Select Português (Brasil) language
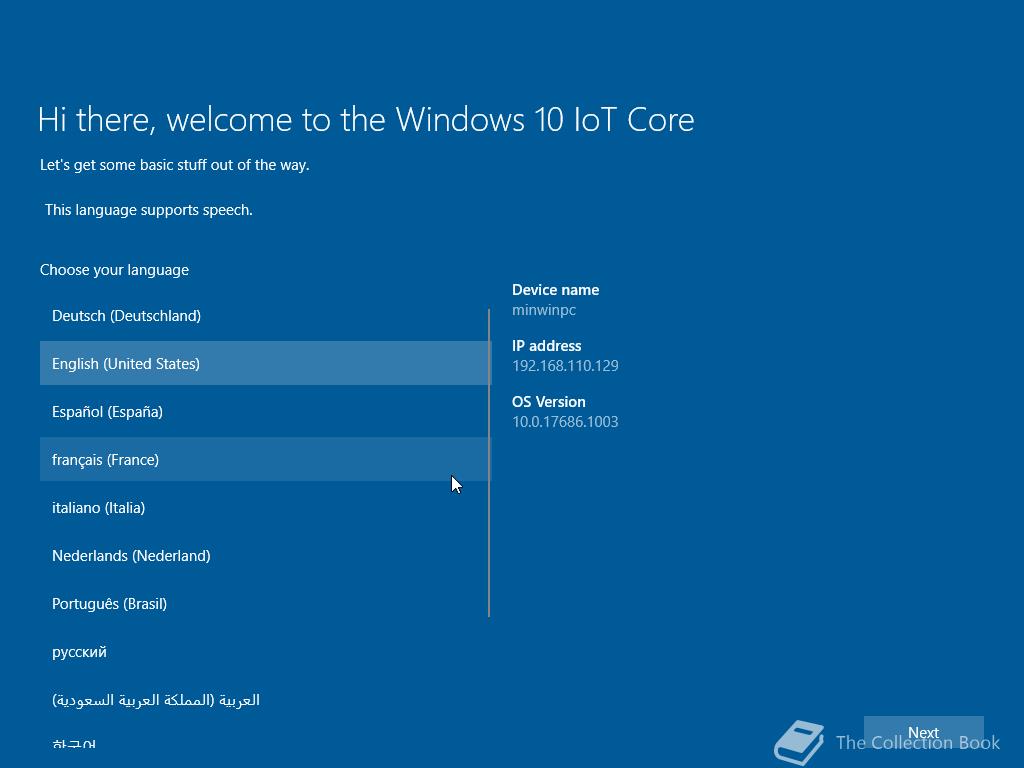 [x=264, y=603]
